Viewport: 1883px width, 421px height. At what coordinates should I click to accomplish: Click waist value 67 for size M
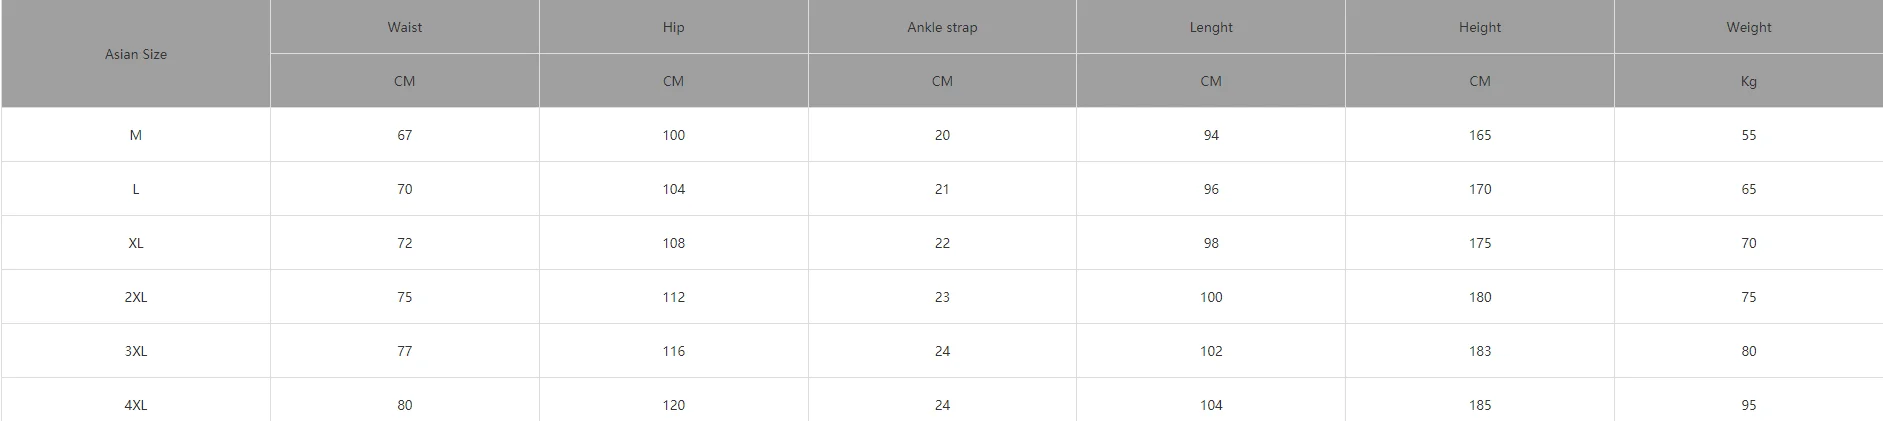click(x=404, y=135)
